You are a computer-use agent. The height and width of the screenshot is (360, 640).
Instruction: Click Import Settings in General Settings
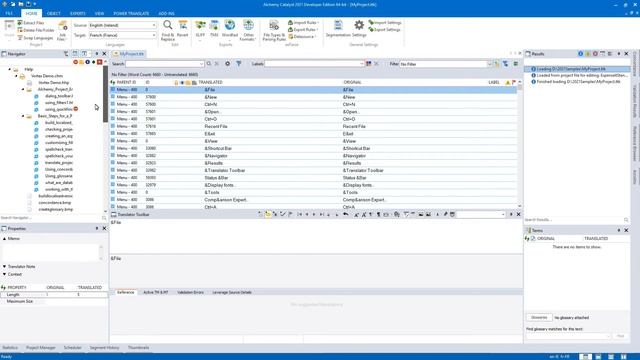pos(385,22)
